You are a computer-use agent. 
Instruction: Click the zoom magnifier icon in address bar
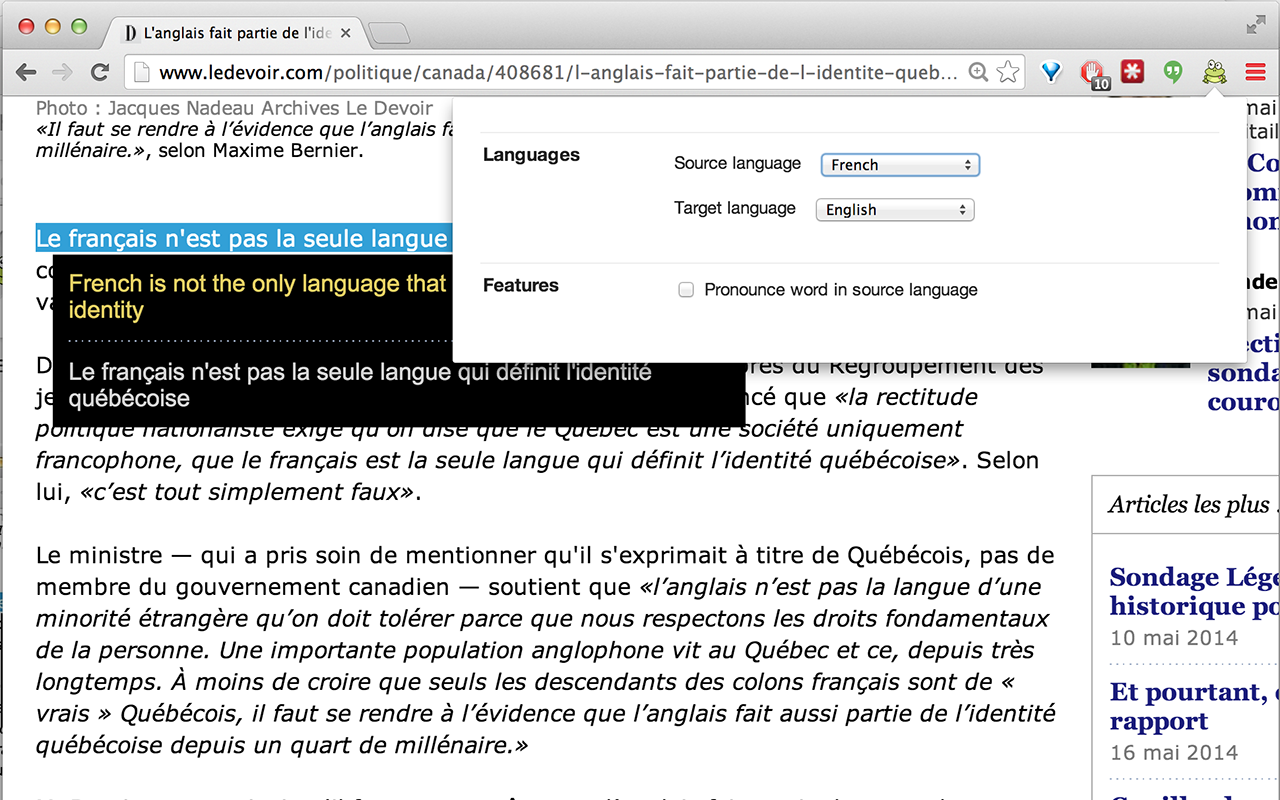point(979,72)
